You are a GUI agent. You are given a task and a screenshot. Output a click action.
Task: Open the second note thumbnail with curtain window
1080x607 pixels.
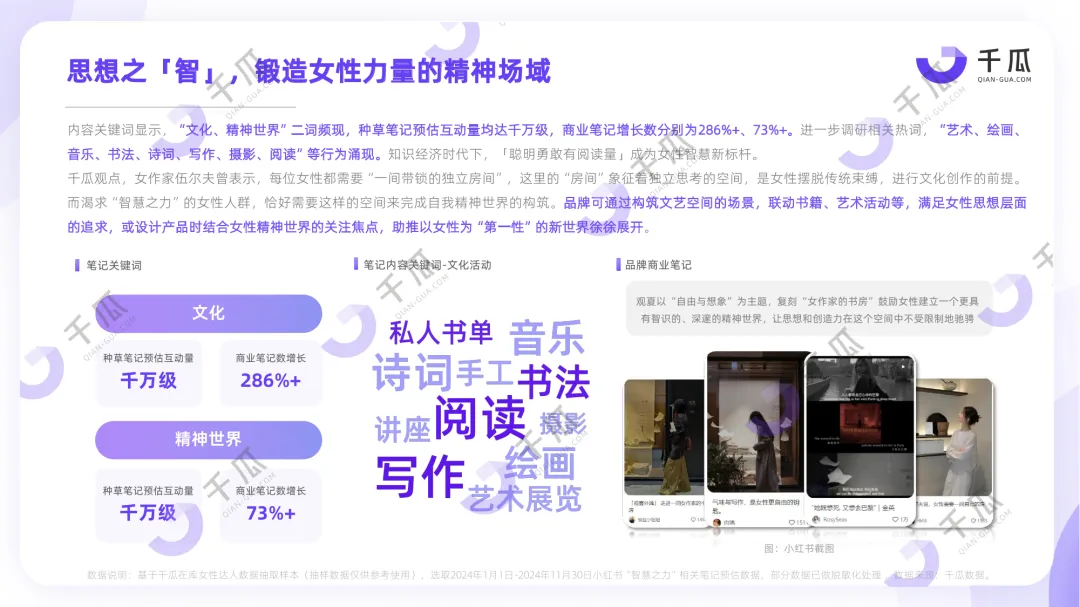point(757,440)
